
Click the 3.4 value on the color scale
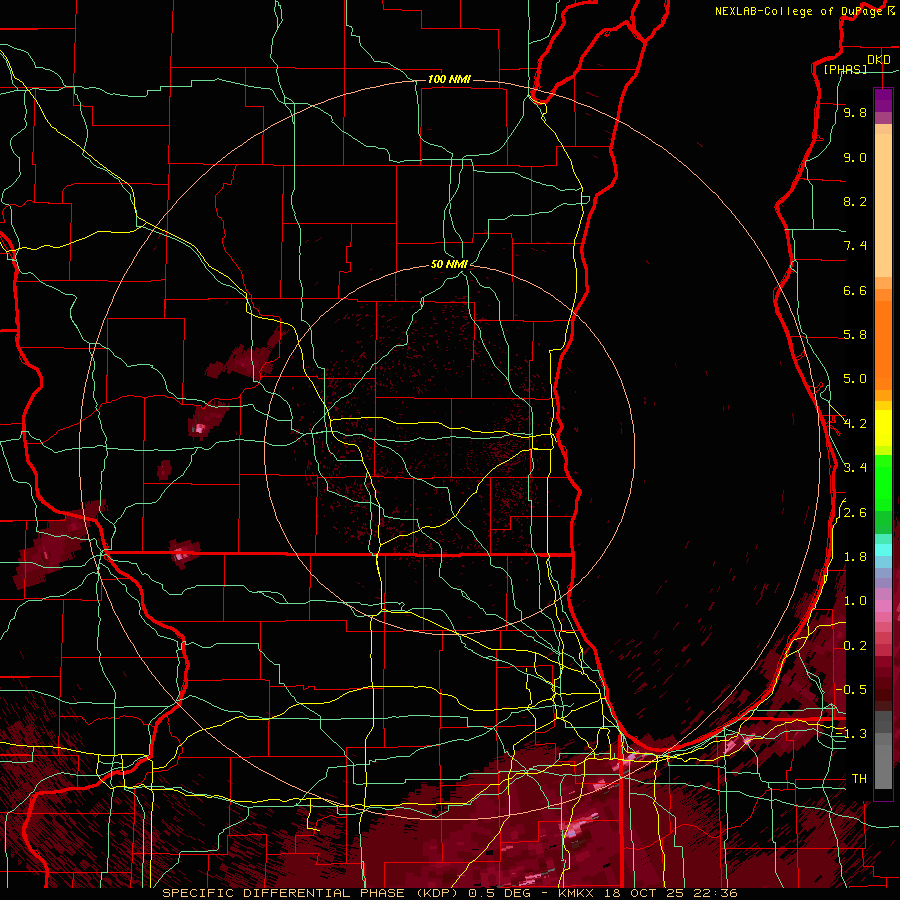point(855,468)
